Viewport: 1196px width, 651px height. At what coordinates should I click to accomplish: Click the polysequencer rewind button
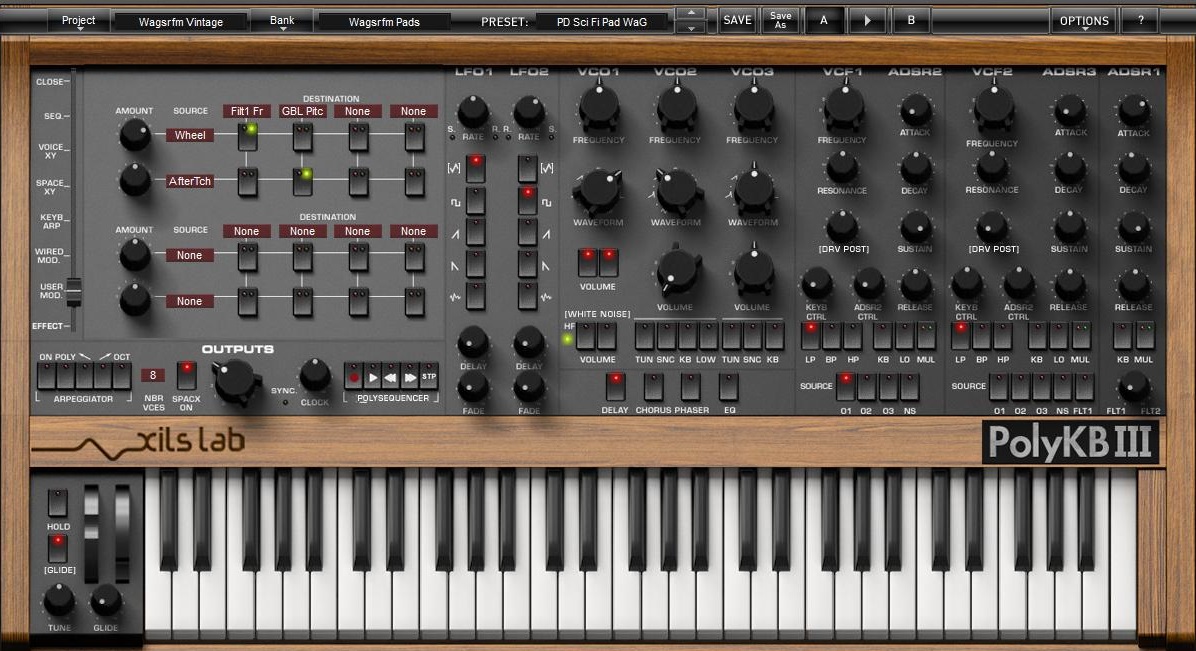point(391,376)
